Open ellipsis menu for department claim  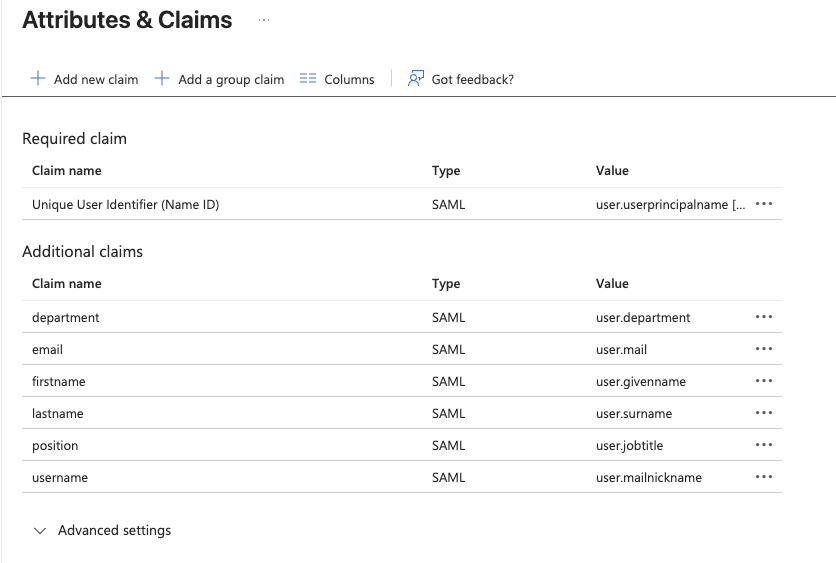pos(764,317)
